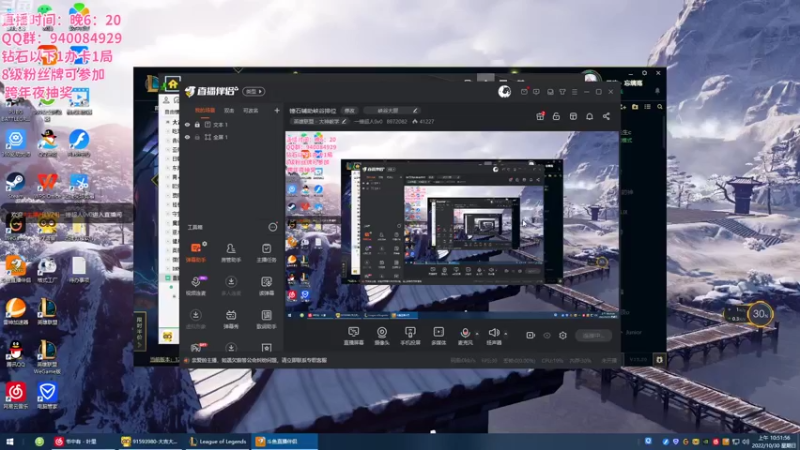Open the 主播任务 tool icon
Viewport: 800px width, 450px height.
266,252
